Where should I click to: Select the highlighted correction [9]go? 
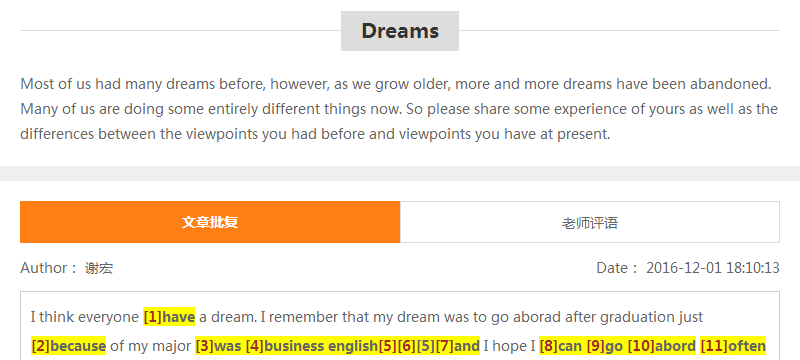point(605,346)
